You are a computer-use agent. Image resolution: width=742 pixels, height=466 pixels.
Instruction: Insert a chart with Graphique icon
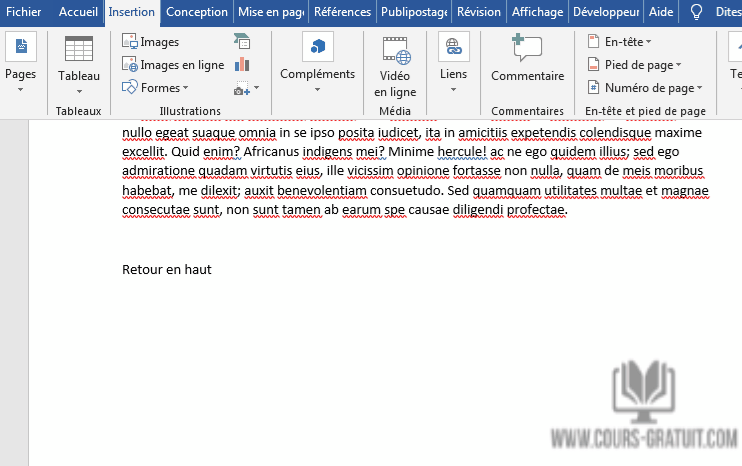[242, 64]
